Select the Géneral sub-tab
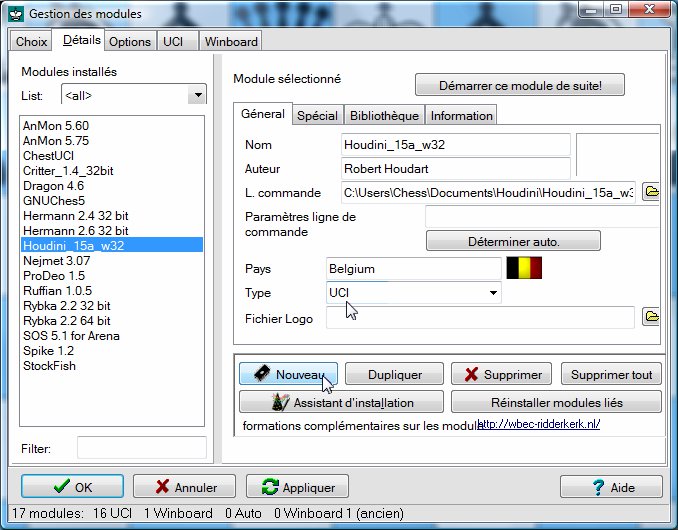 coord(262,114)
